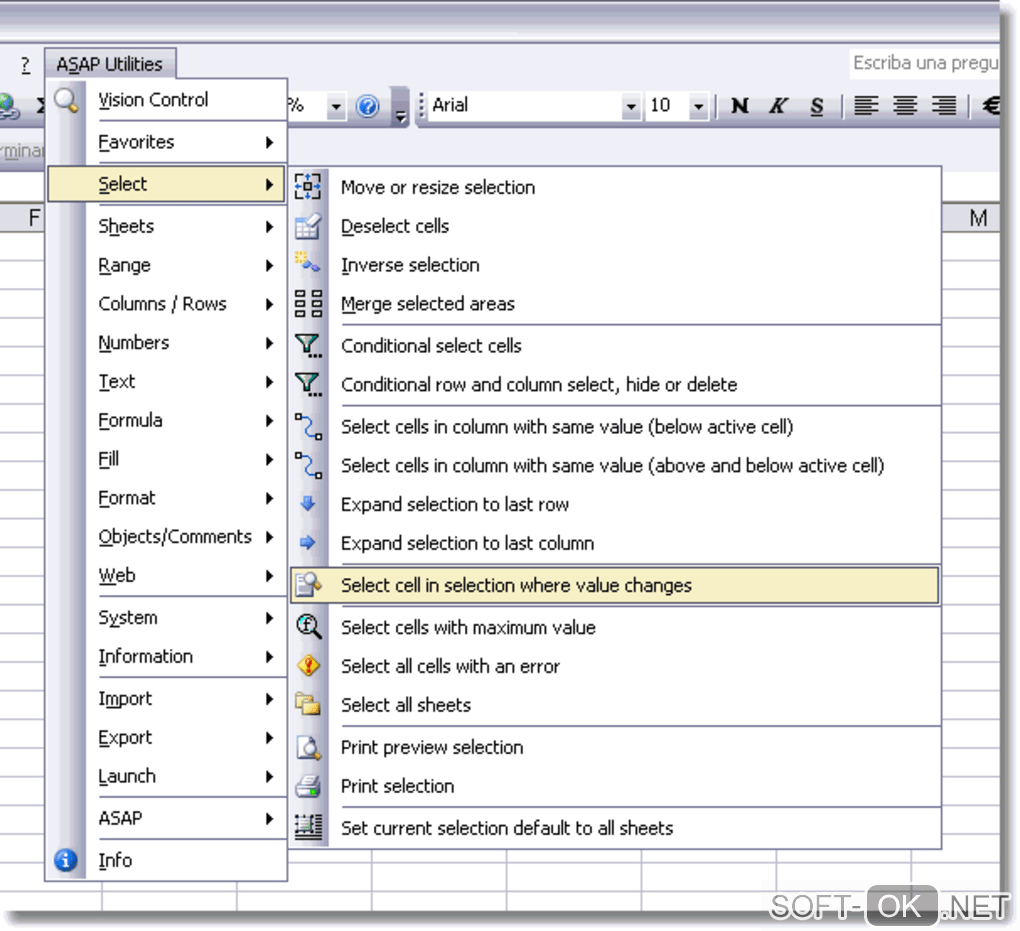The image size is (1020, 931).
Task: Click the Set current selection default icon
Action: 308,827
